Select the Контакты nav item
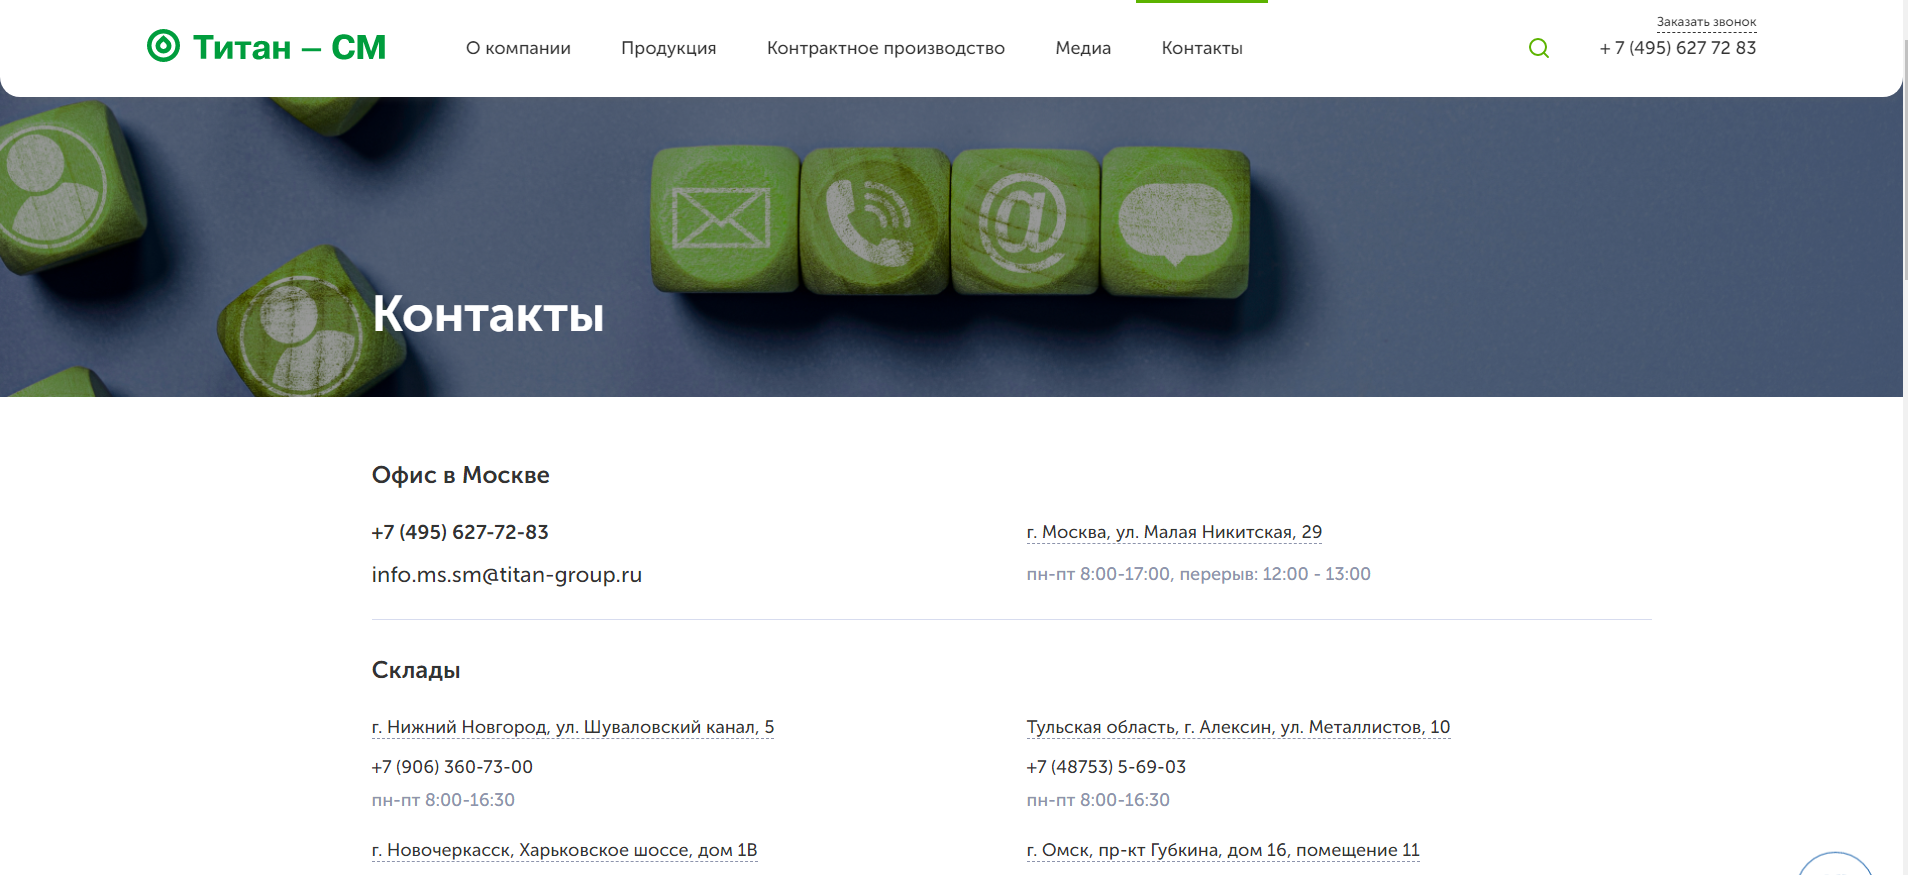The width and height of the screenshot is (1908, 875). pos(1202,48)
